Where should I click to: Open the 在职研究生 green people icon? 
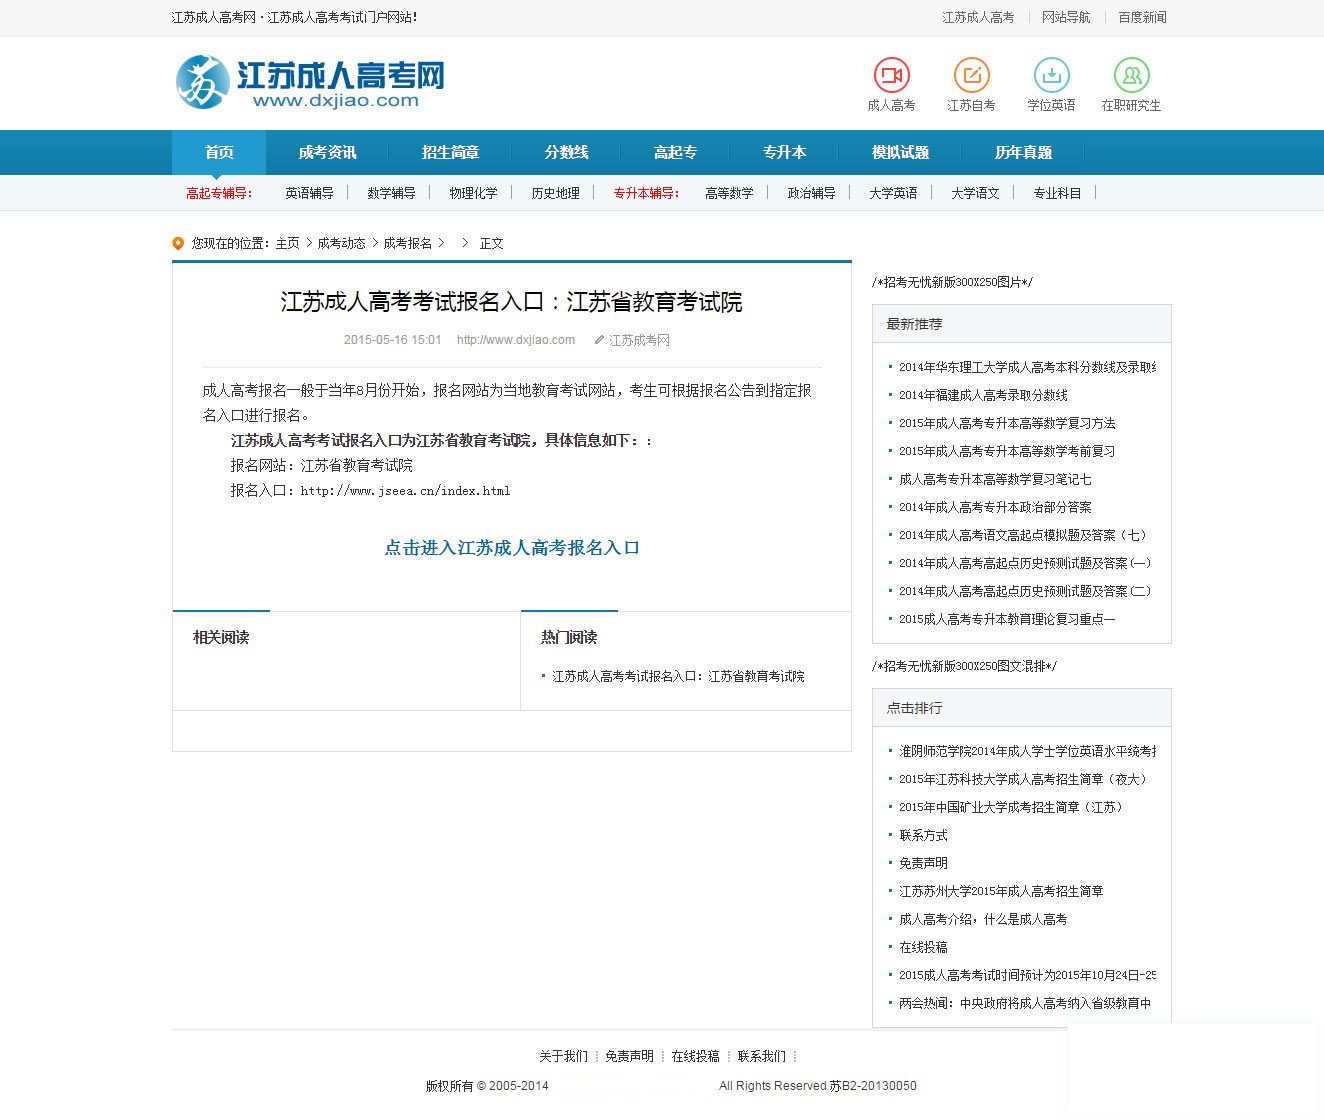(x=1131, y=75)
